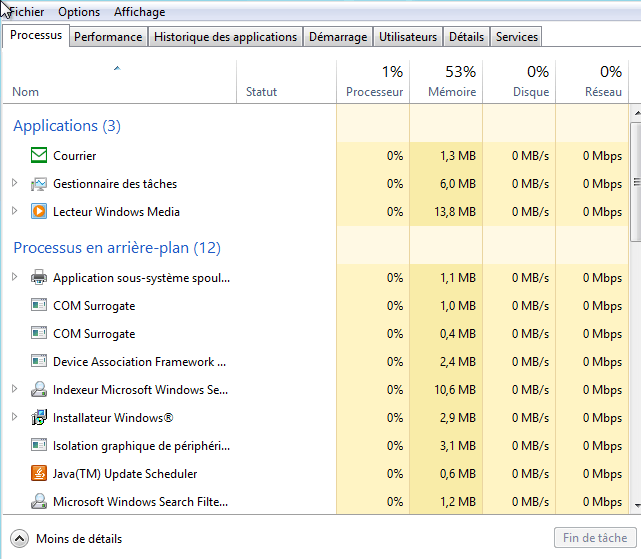The height and width of the screenshot is (559, 641).
Task: Sort by Mémoire column header
Action: 446,82
